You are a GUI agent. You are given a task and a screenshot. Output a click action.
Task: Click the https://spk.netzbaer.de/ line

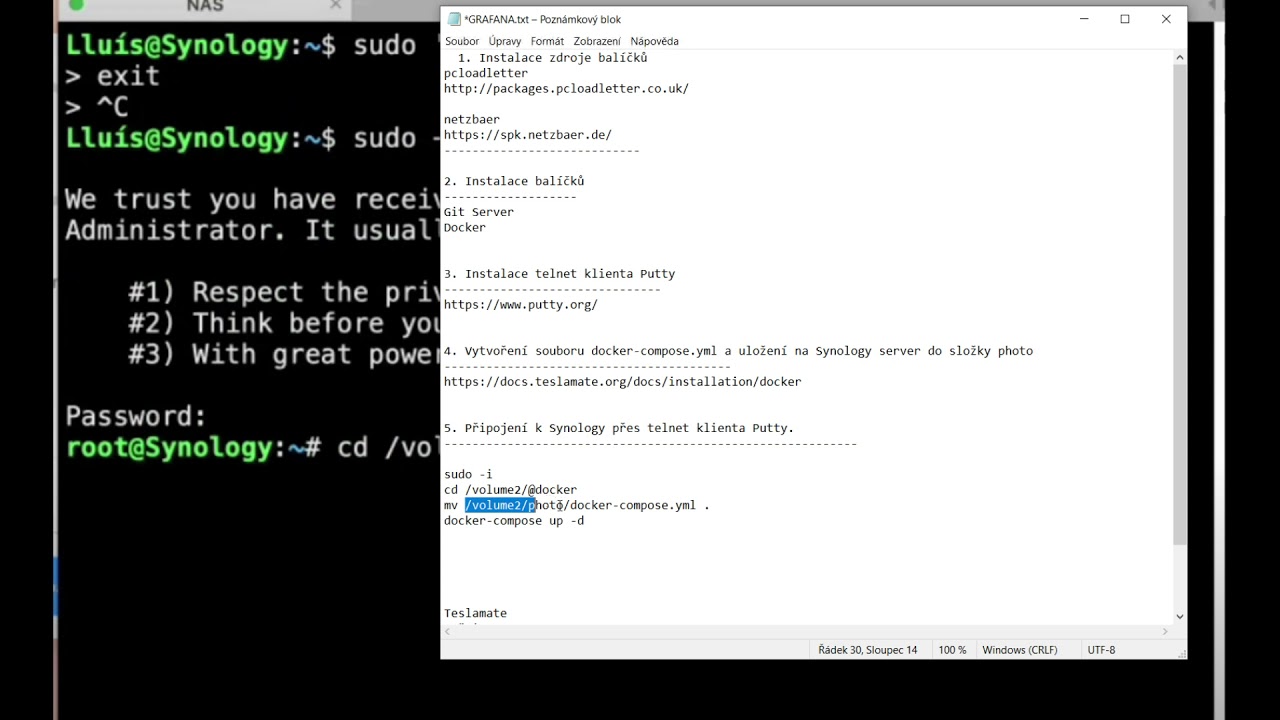coord(528,134)
